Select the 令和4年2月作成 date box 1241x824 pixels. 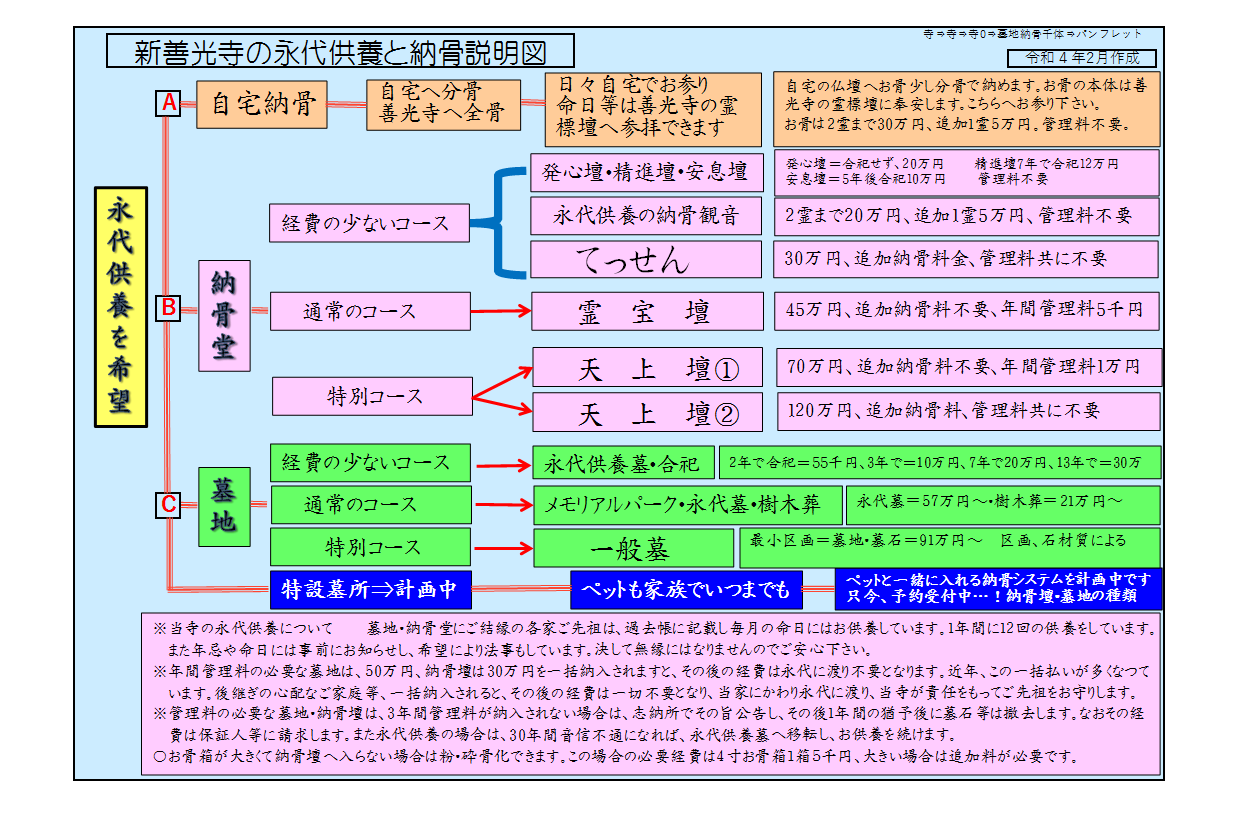pos(1082,59)
